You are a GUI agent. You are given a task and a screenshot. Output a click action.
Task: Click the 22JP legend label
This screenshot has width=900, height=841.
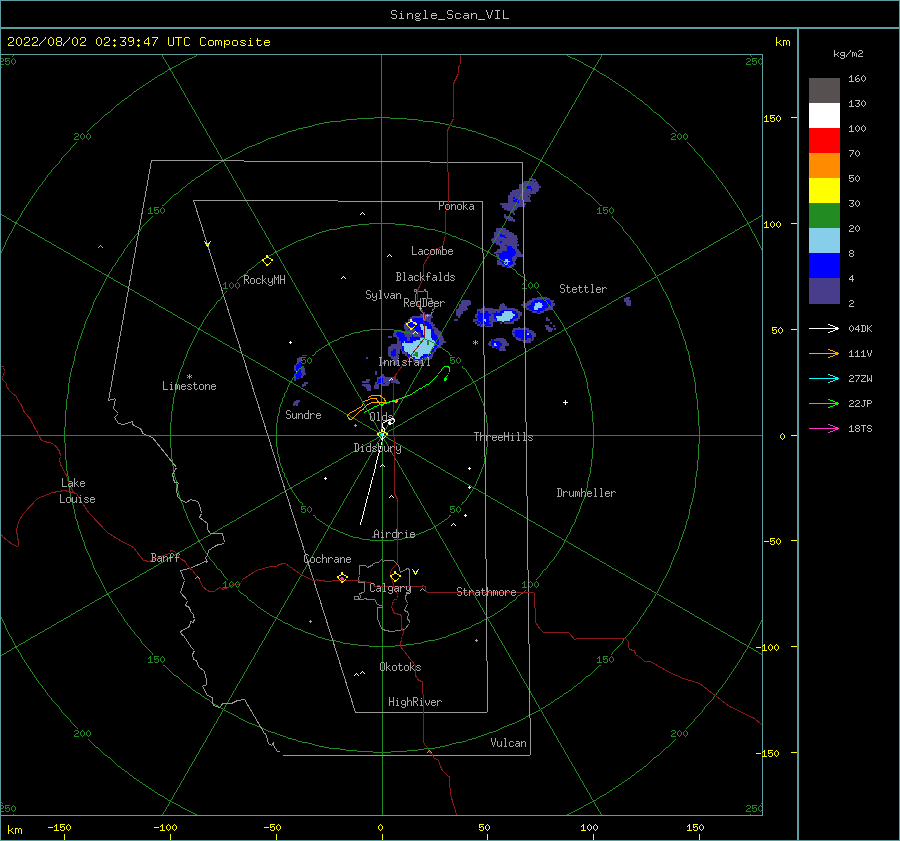[x=860, y=404]
